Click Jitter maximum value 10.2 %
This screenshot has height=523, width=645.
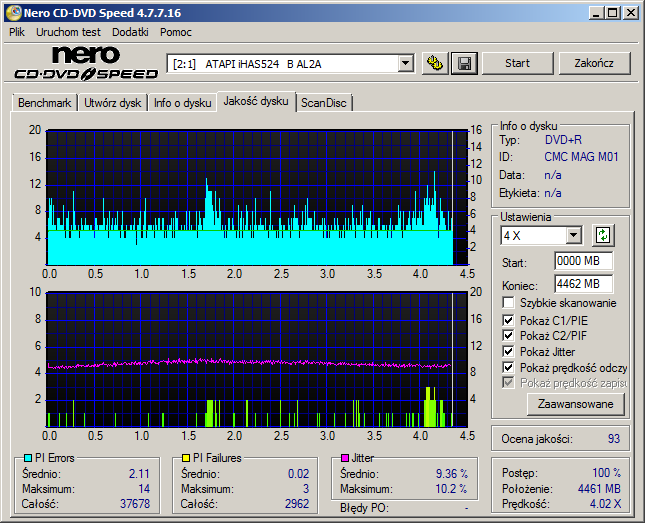coord(451,489)
